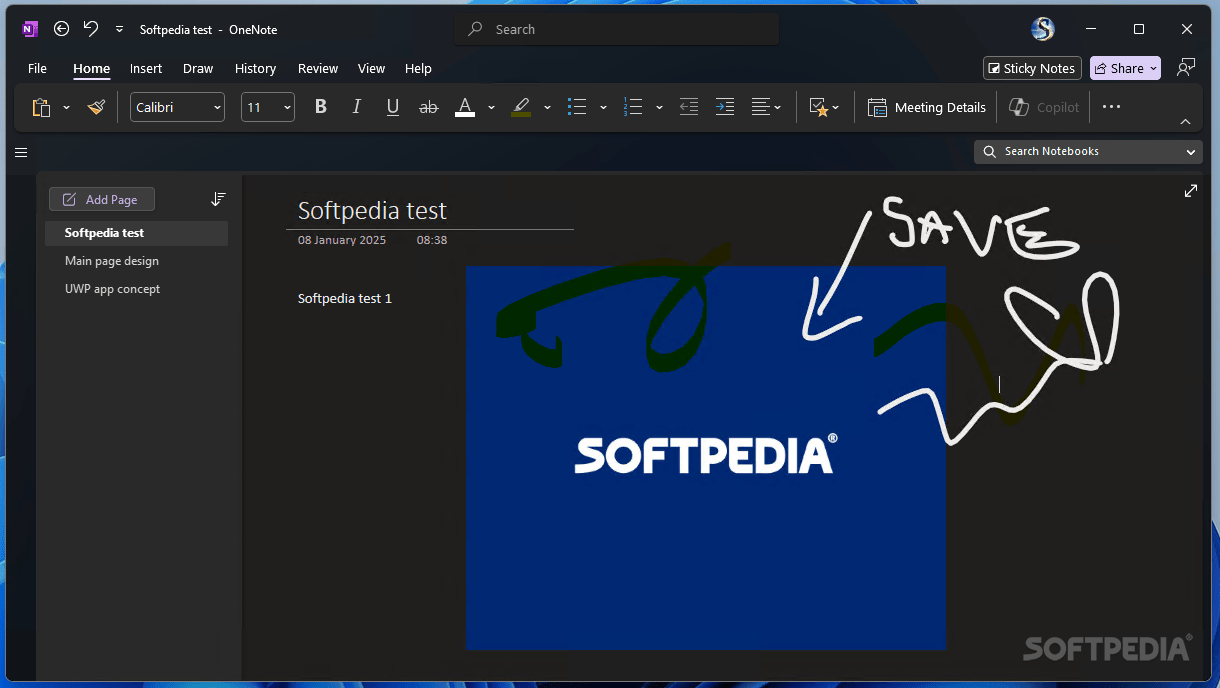Open Meeting Details
The image size is (1220, 688).
click(x=926, y=107)
